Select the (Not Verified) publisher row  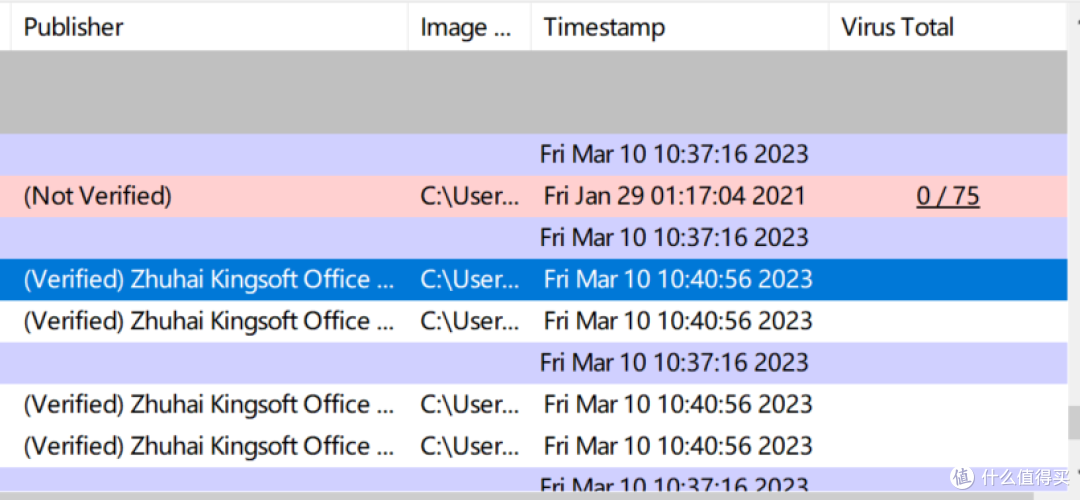coord(534,197)
